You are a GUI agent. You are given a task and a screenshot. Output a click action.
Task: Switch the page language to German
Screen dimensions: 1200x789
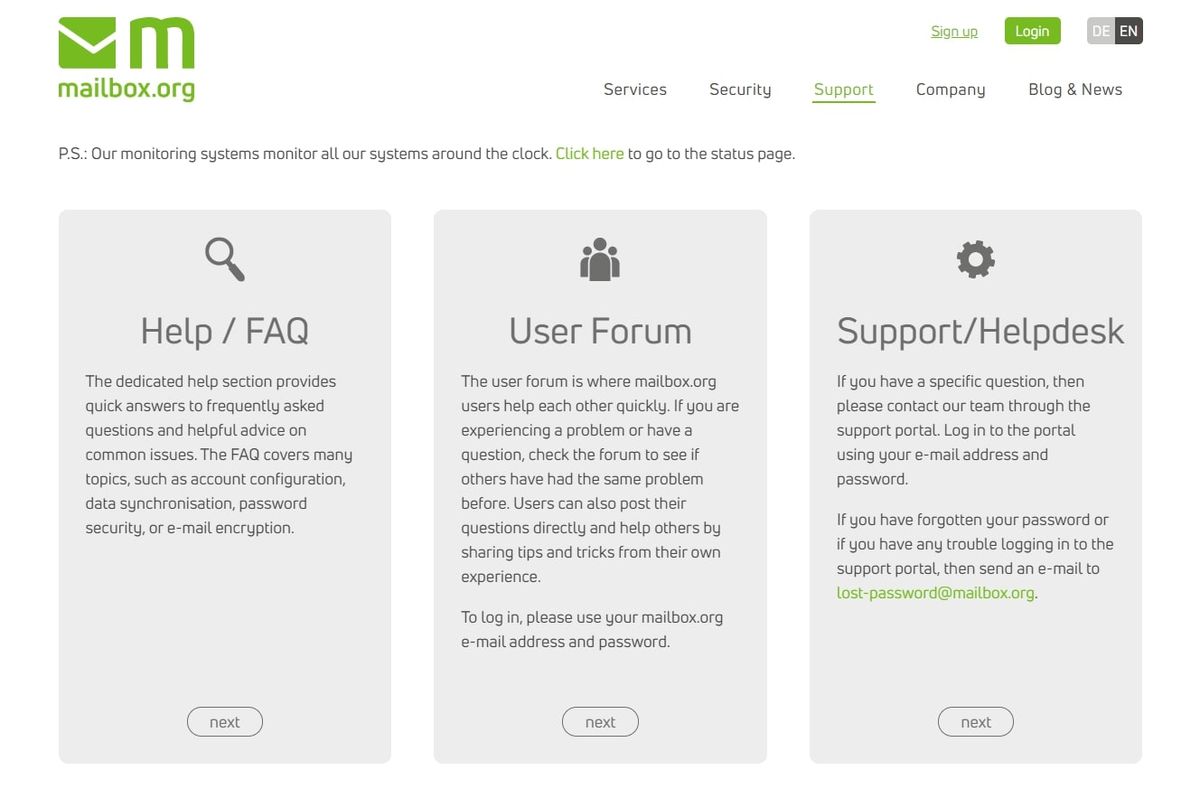pos(1100,31)
